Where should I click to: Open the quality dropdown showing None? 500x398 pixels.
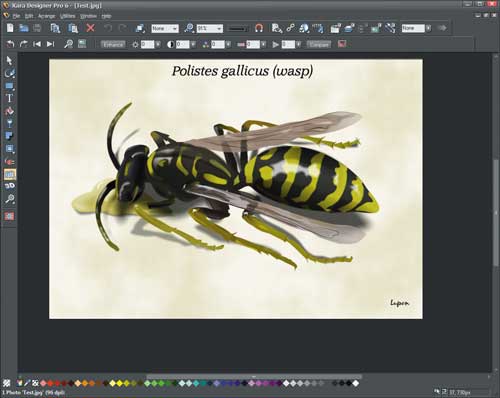(165, 28)
